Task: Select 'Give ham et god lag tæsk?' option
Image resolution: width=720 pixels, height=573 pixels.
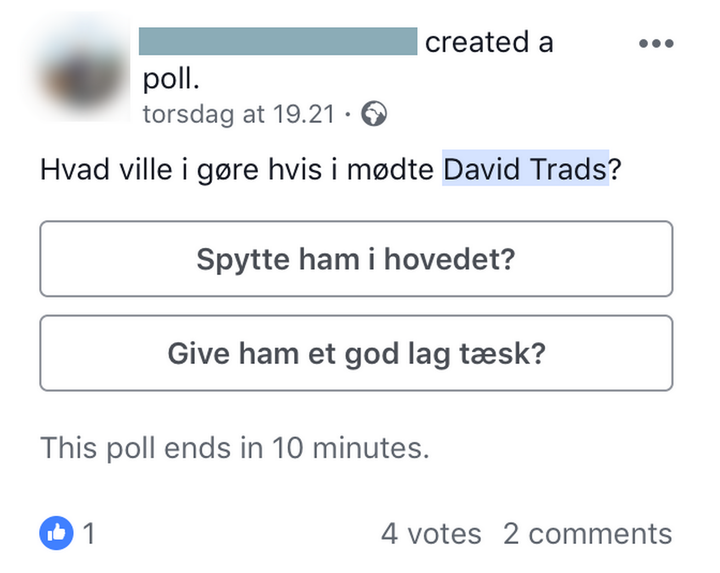Action: click(356, 353)
